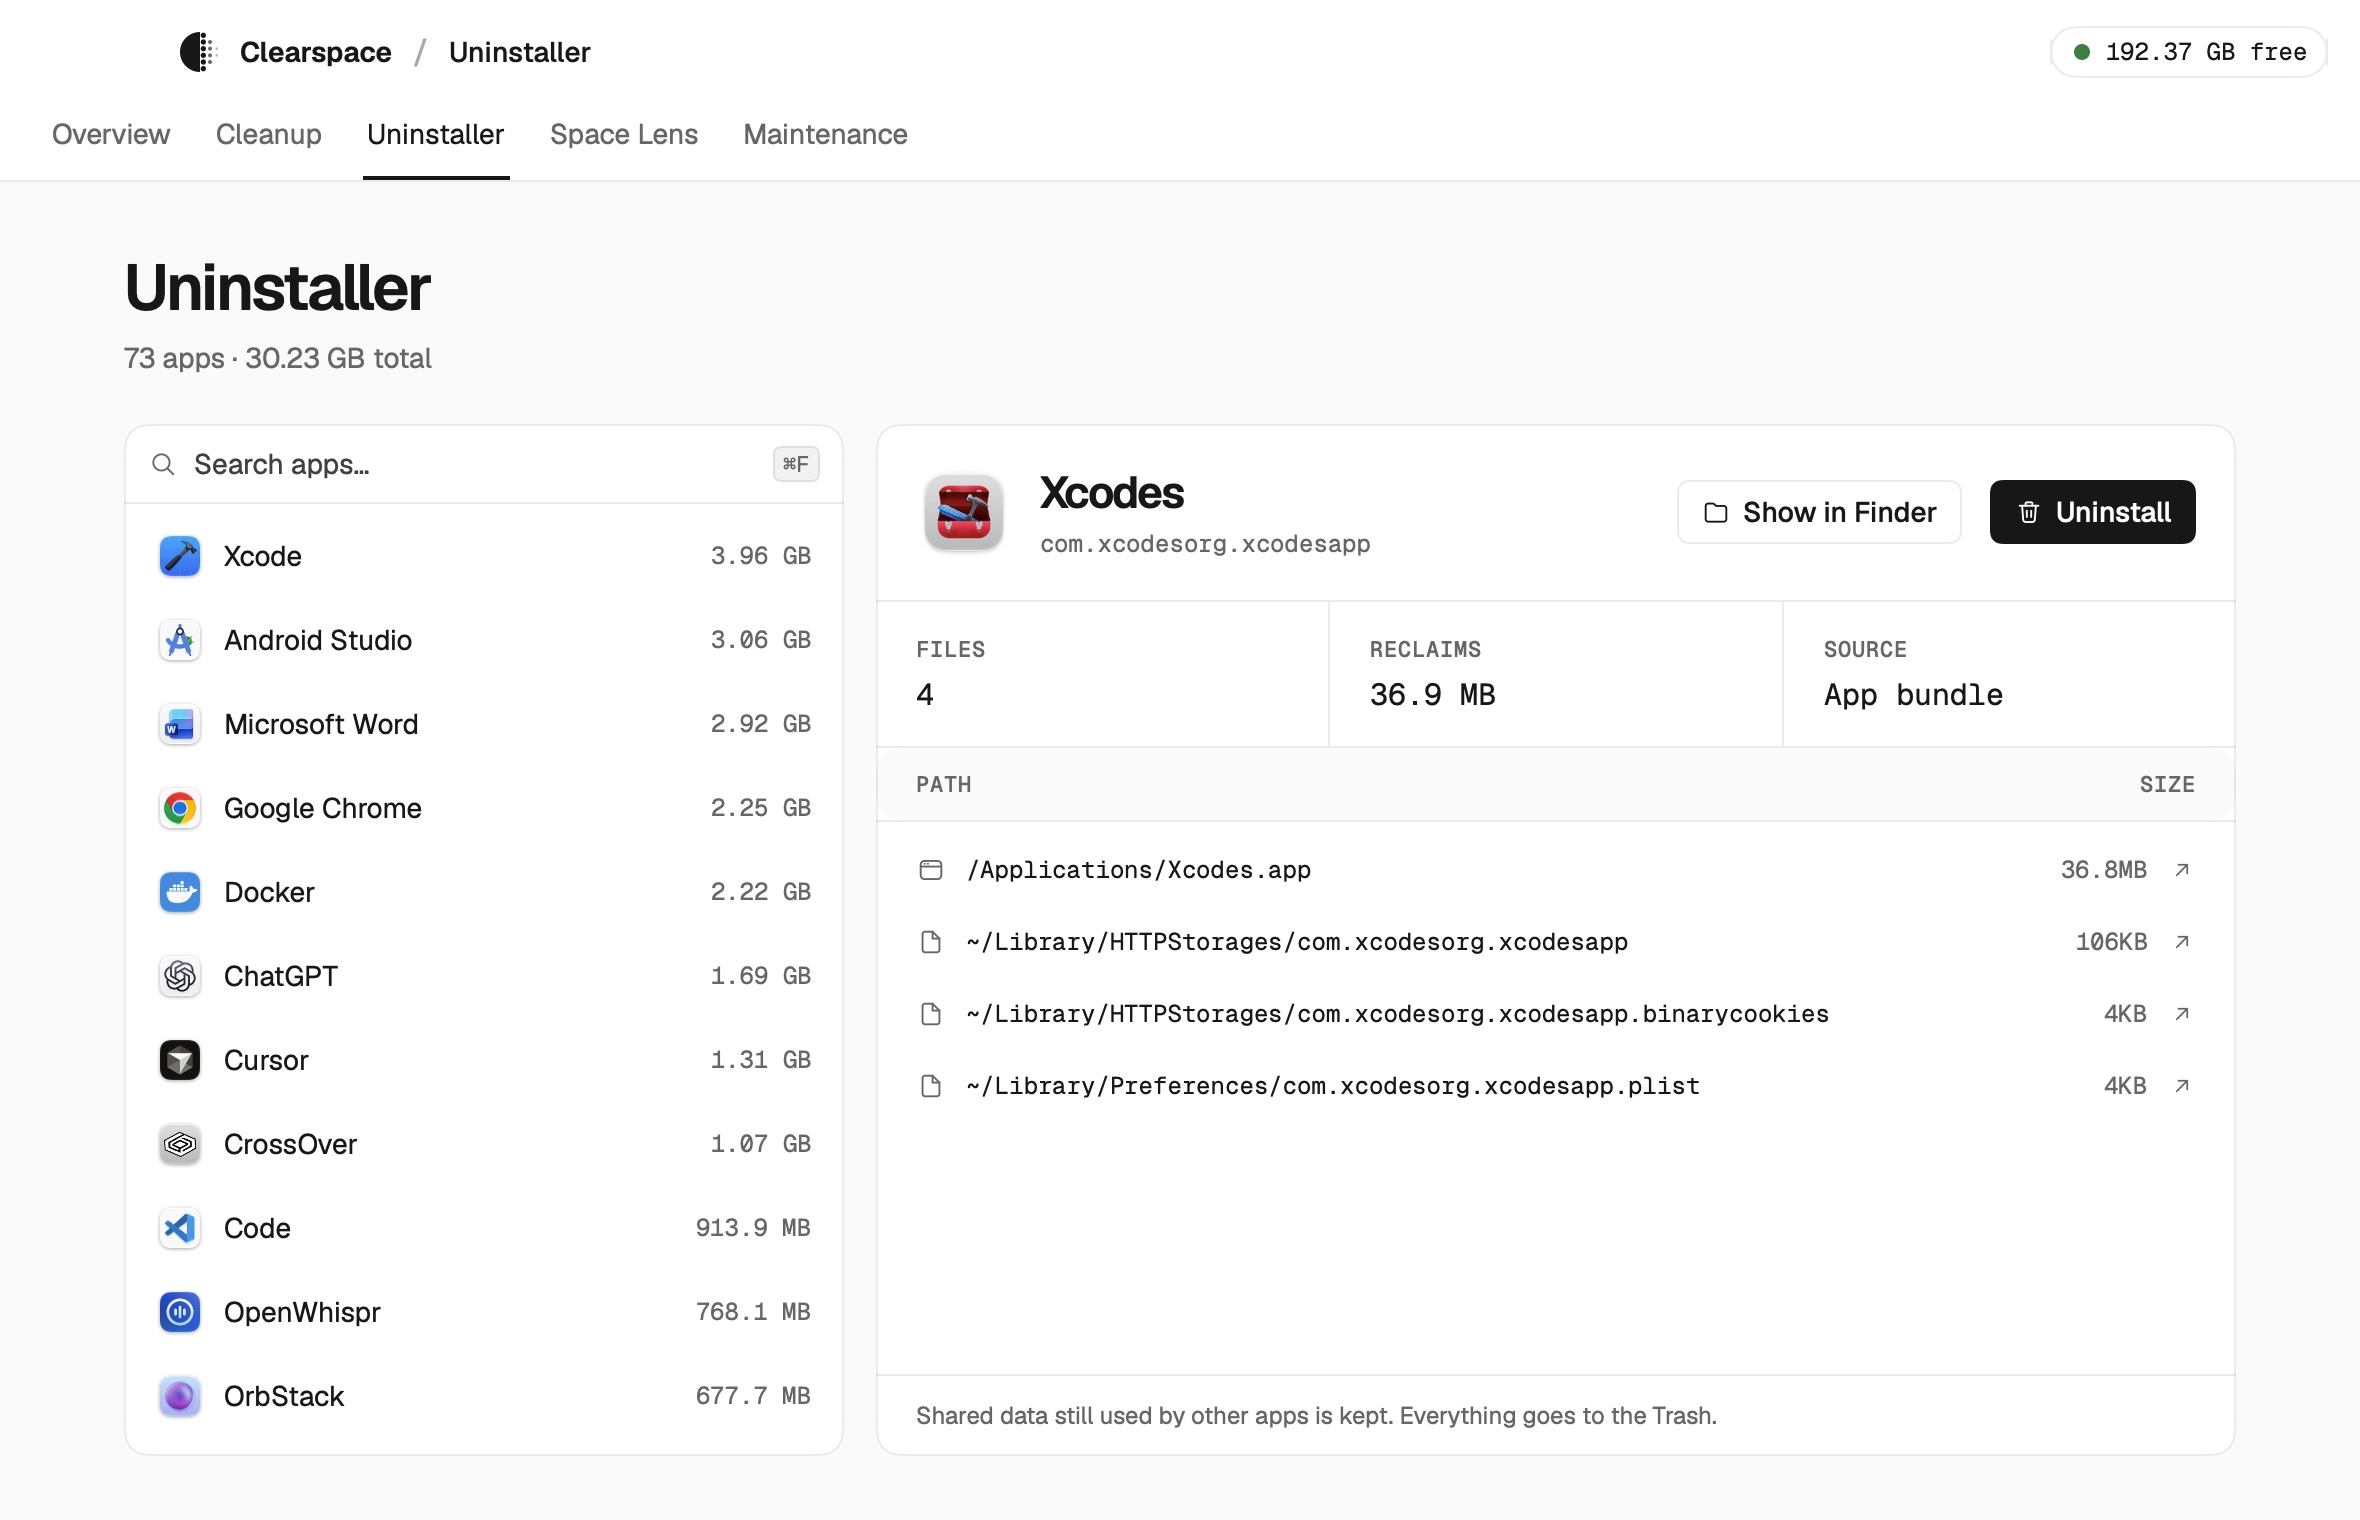Open arrow for the binarycookies file row

[x=2182, y=1014]
